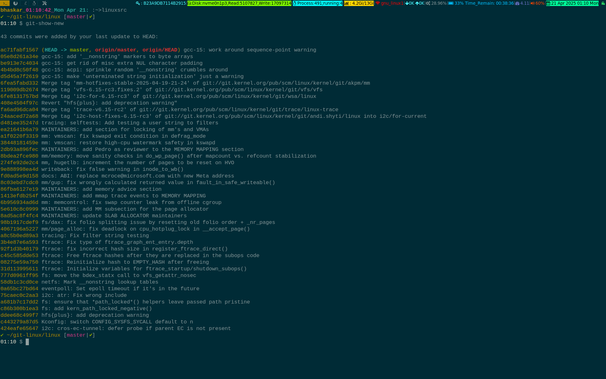This screenshot has height=379, width=606.
Task: Click the 'get rid of misc extra NUL' commit
Action: [101, 63]
